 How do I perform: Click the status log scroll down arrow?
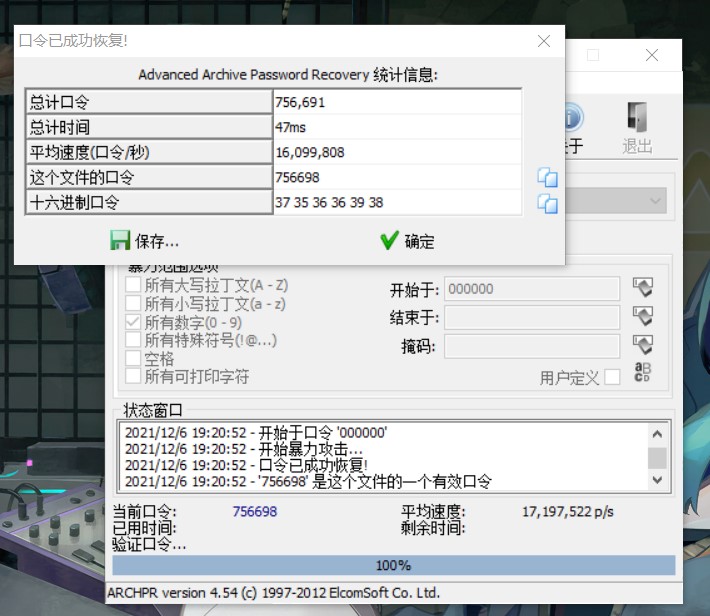(657, 480)
